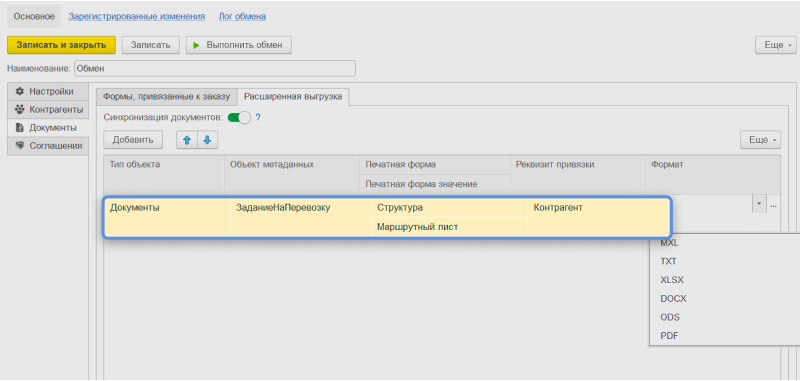The width and height of the screenshot is (800, 381).
Task: Click the document icon on Документы tab
Action: 20,127
